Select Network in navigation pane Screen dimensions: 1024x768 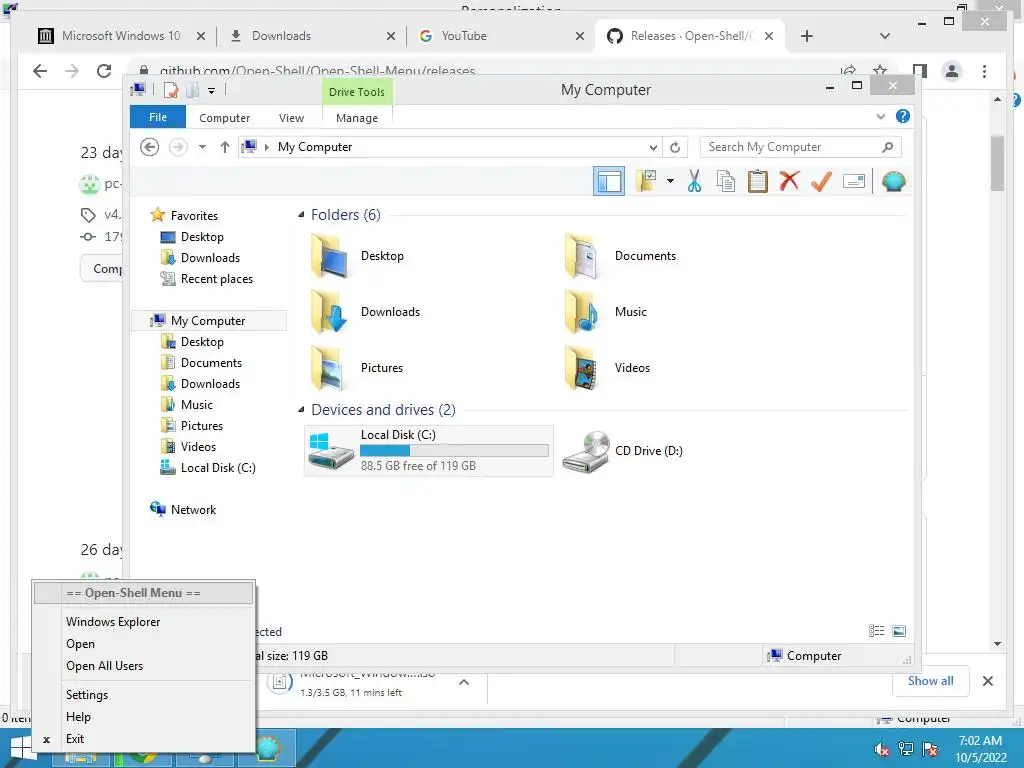point(193,510)
